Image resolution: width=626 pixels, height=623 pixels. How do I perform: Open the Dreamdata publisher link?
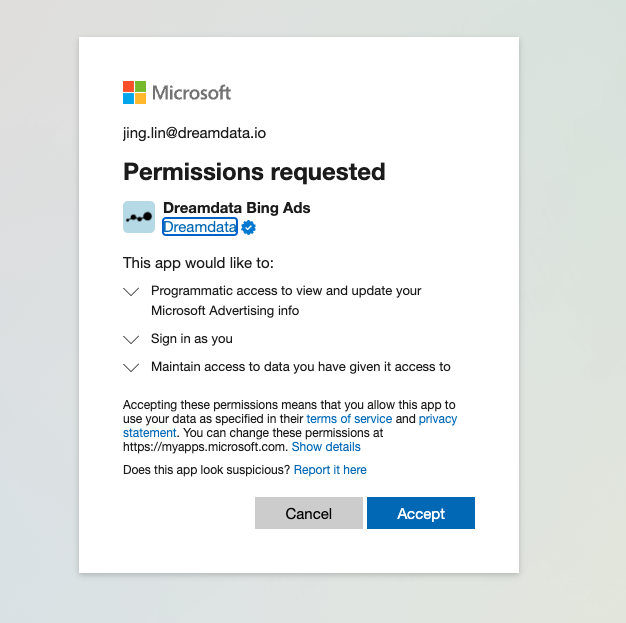click(200, 227)
